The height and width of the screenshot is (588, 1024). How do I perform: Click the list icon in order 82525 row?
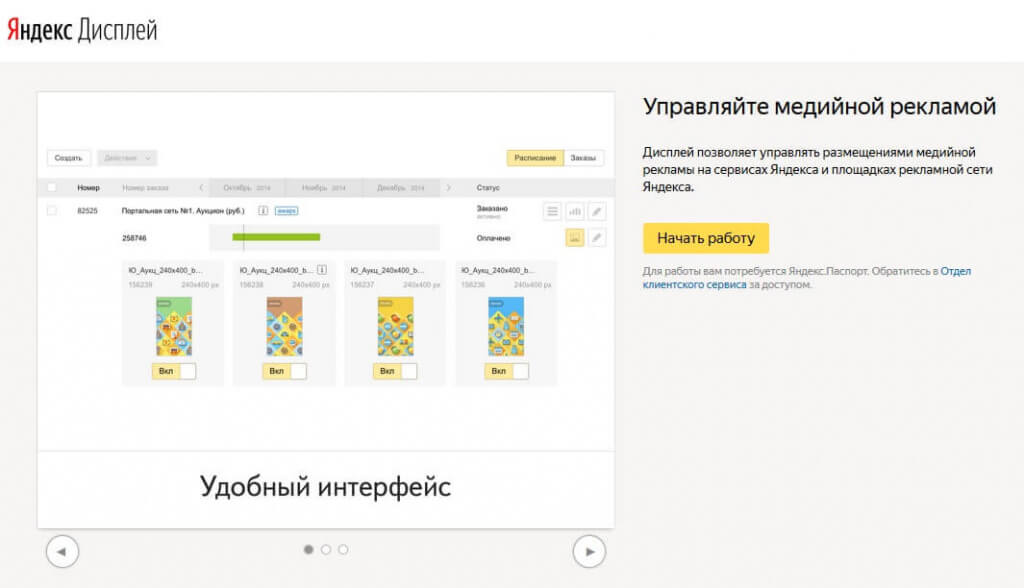tap(552, 211)
